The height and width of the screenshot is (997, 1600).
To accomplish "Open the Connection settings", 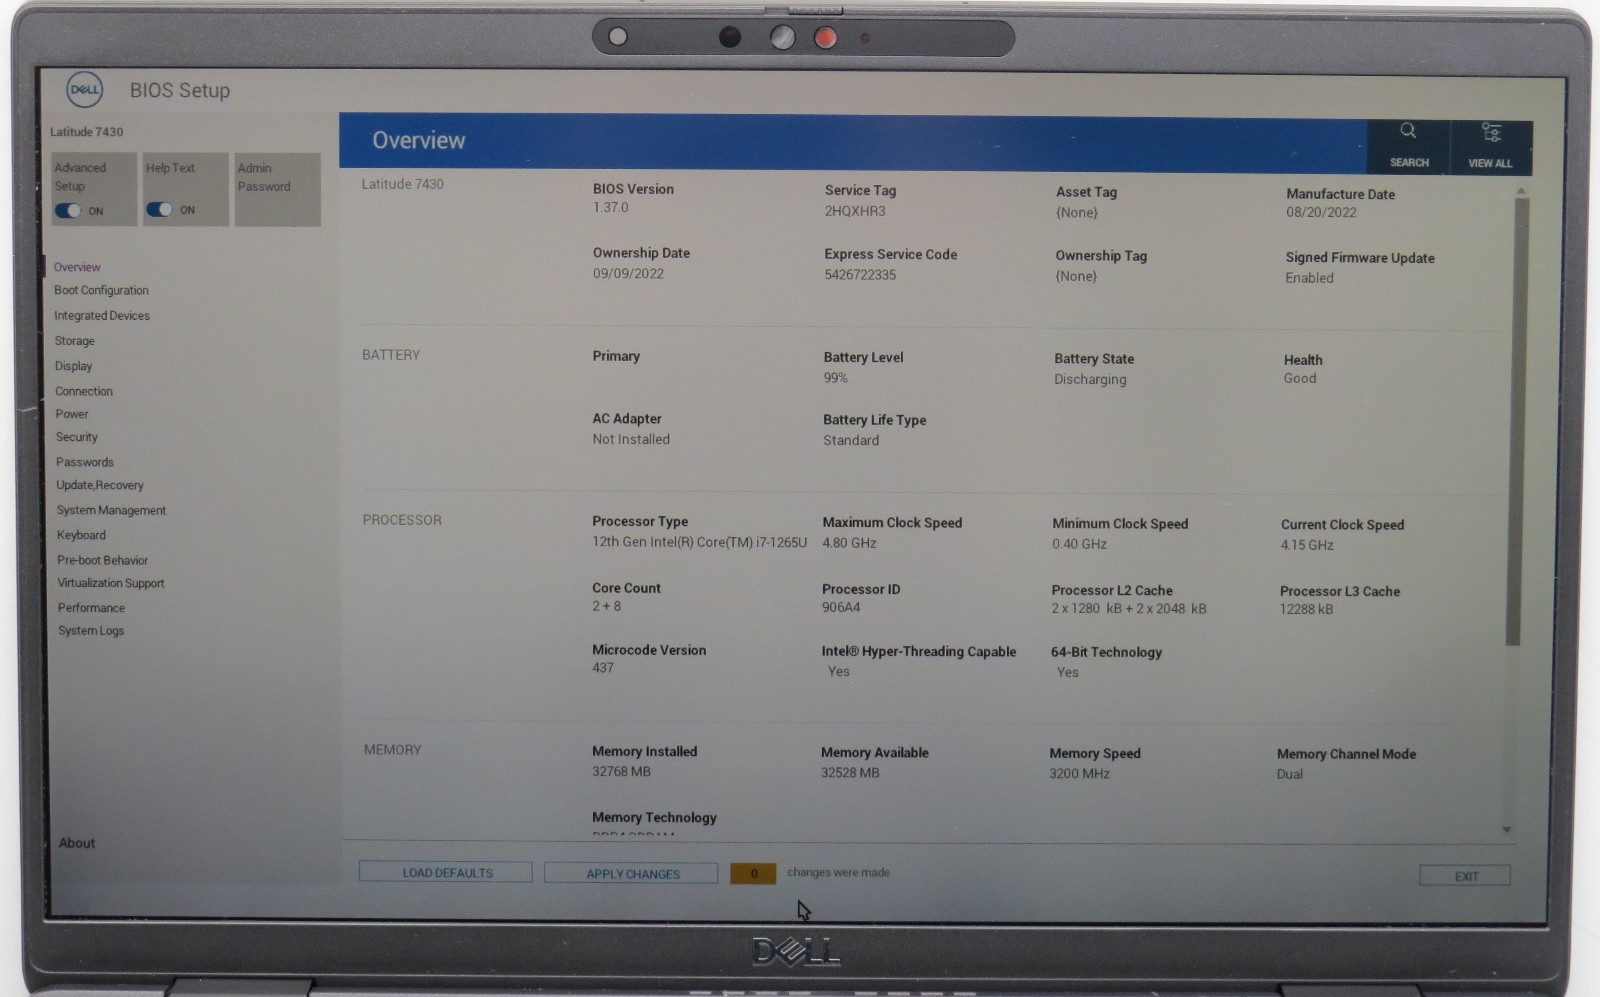I will tap(84, 391).
